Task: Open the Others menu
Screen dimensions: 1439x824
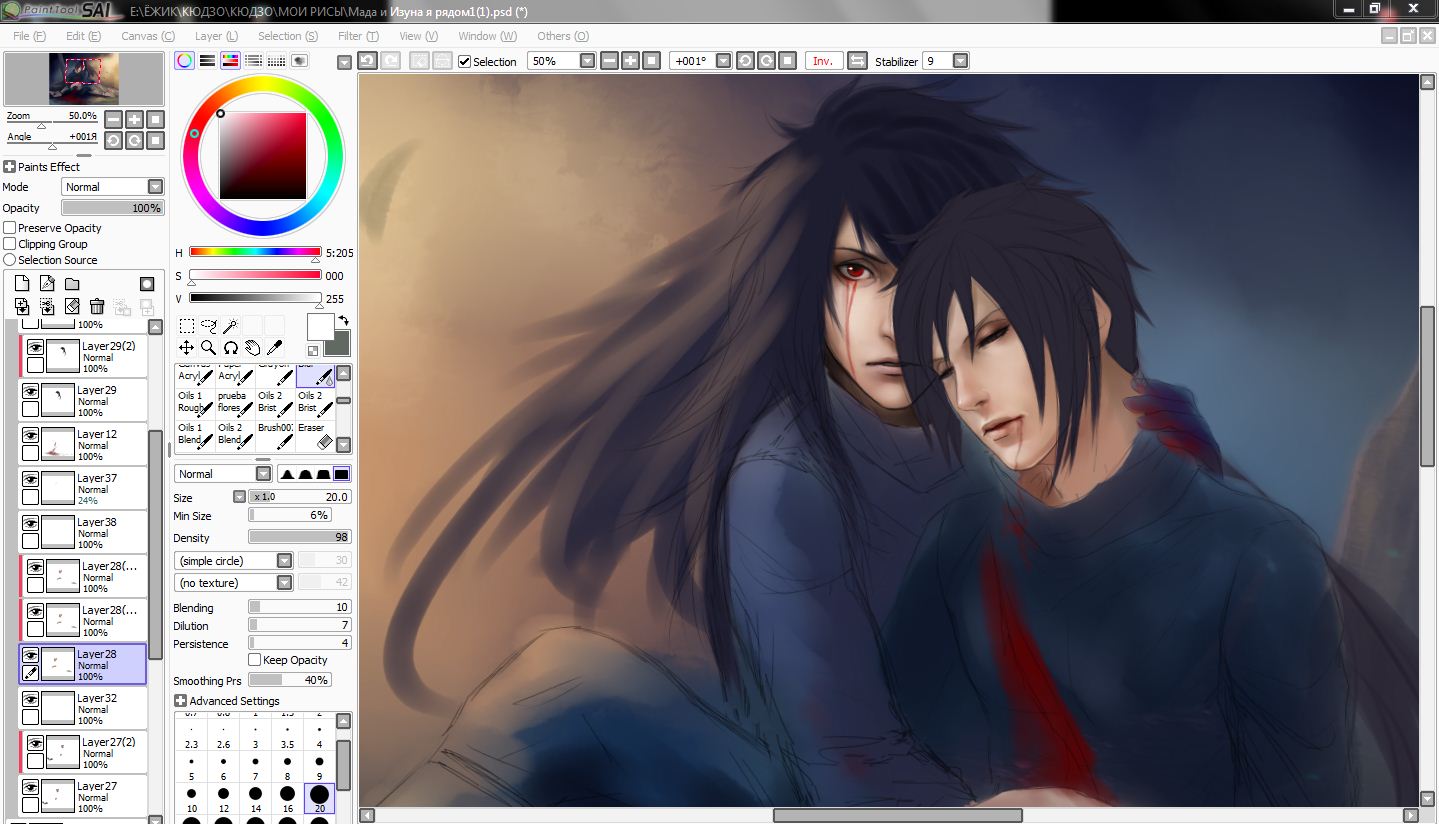Action: (562, 36)
